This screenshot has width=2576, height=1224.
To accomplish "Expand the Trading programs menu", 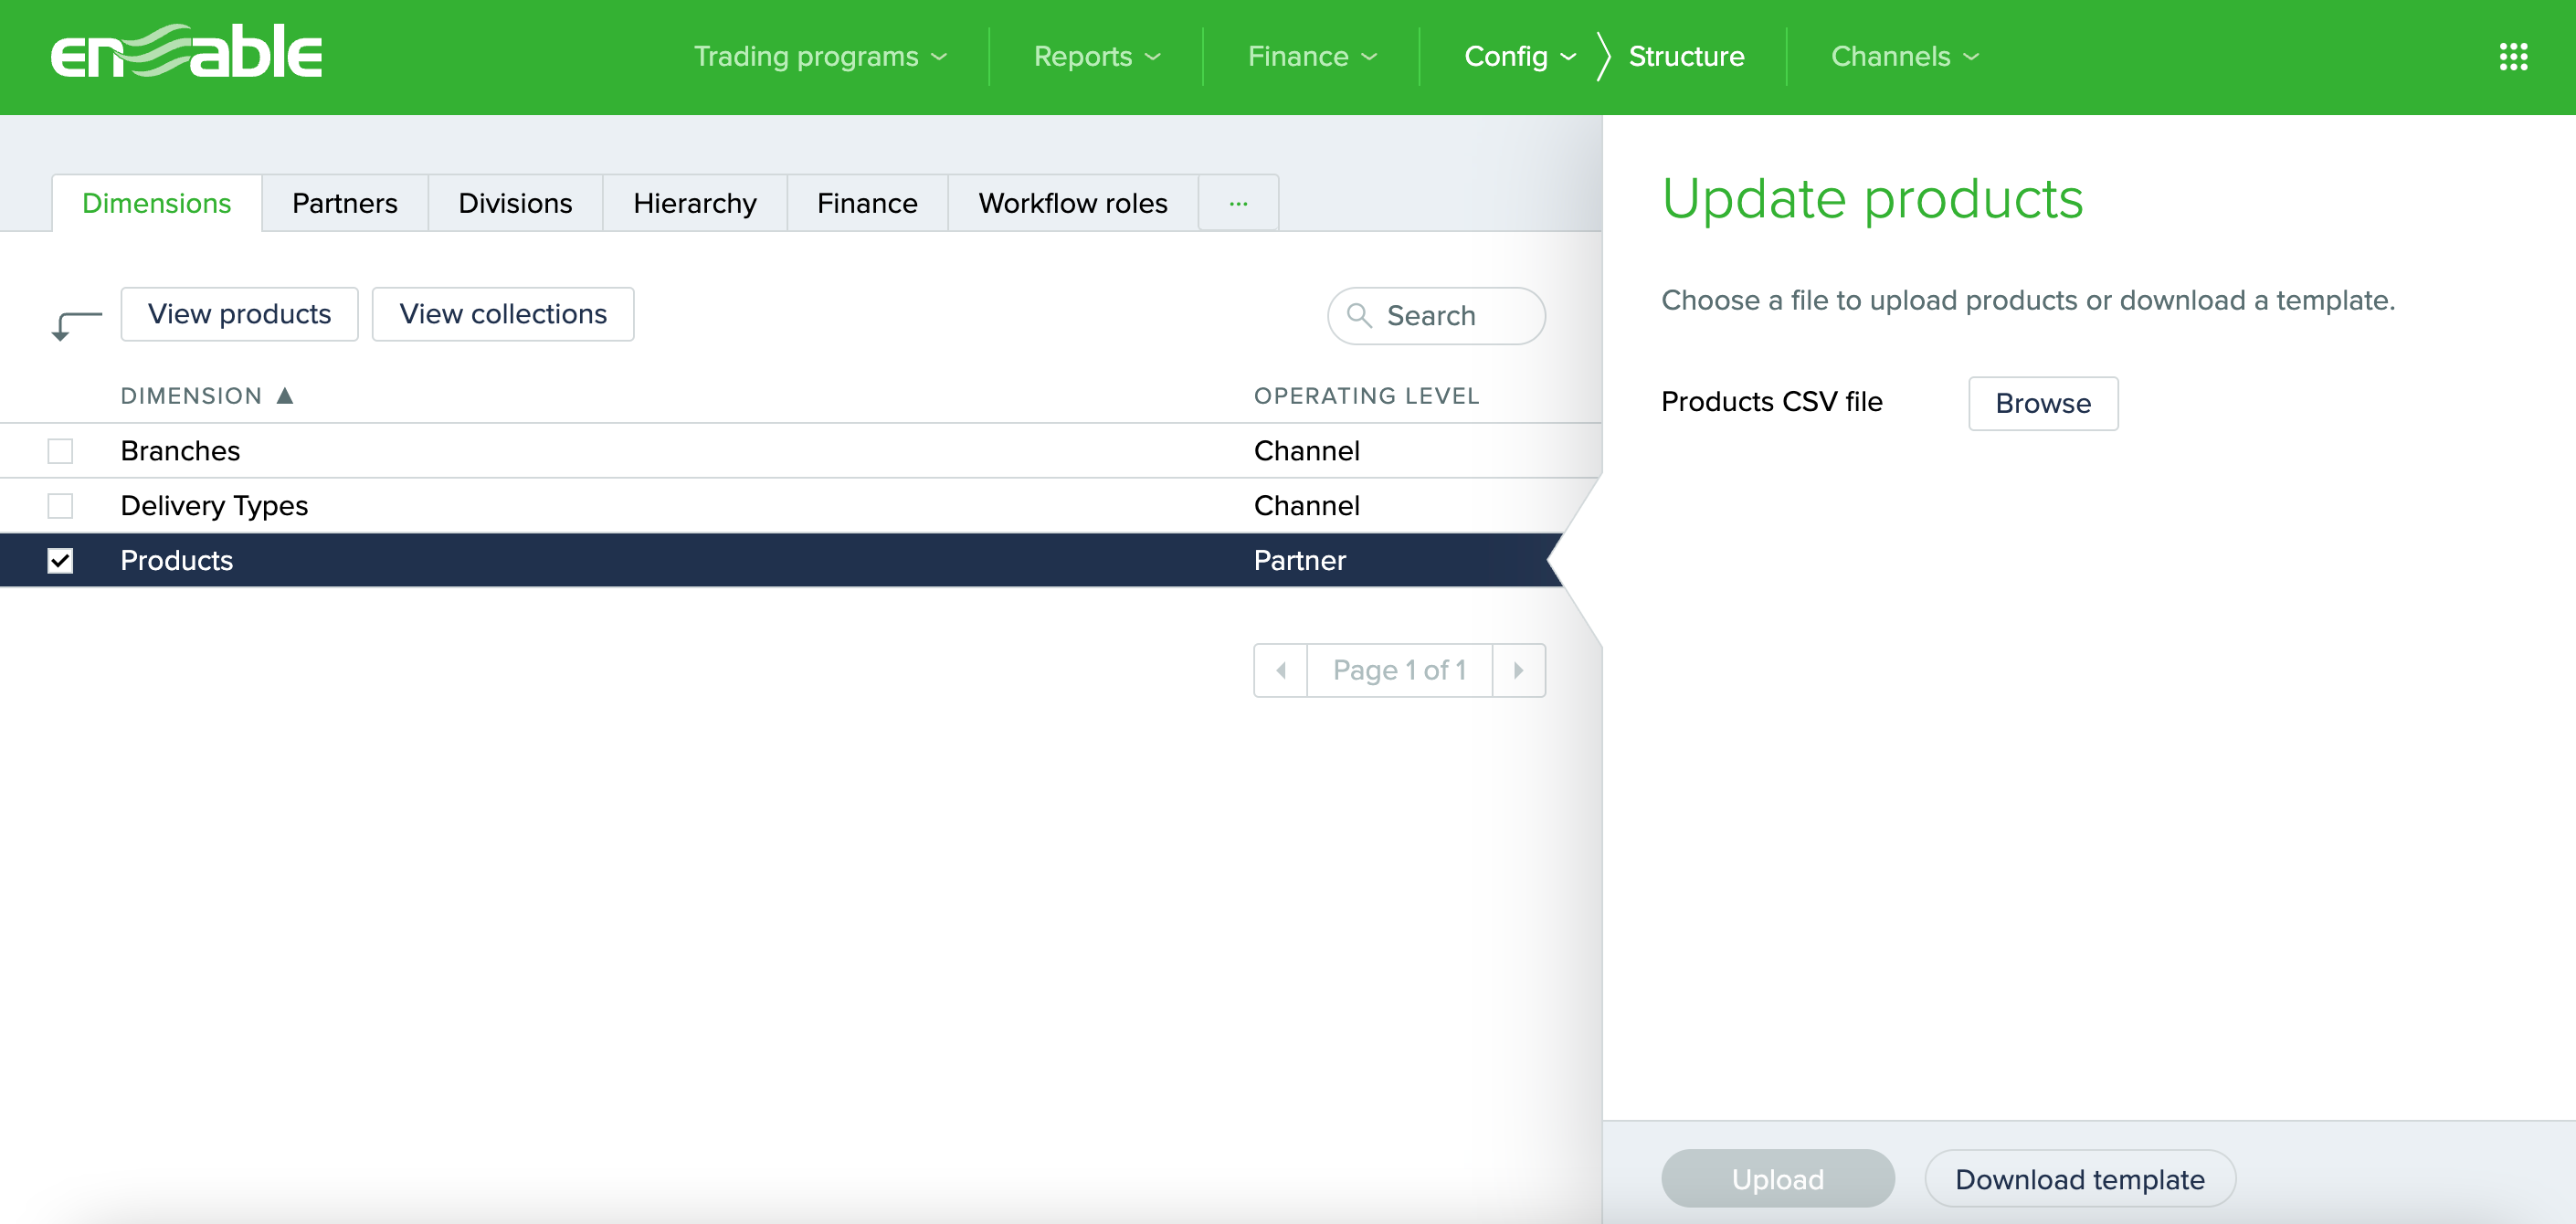I will coord(820,56).
